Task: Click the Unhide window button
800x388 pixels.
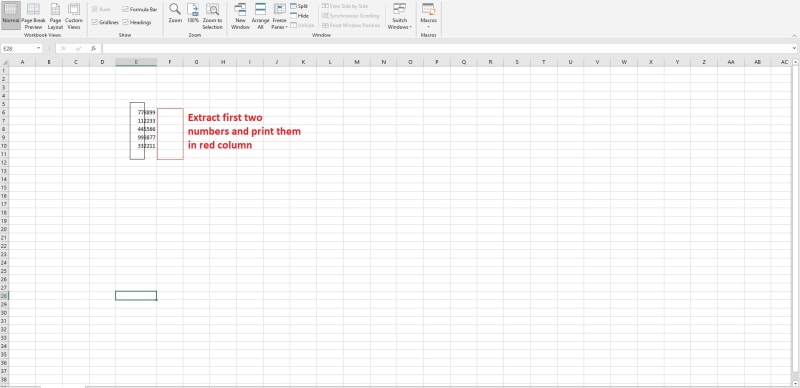Action: pyautogui.click(x=302, y=25)
